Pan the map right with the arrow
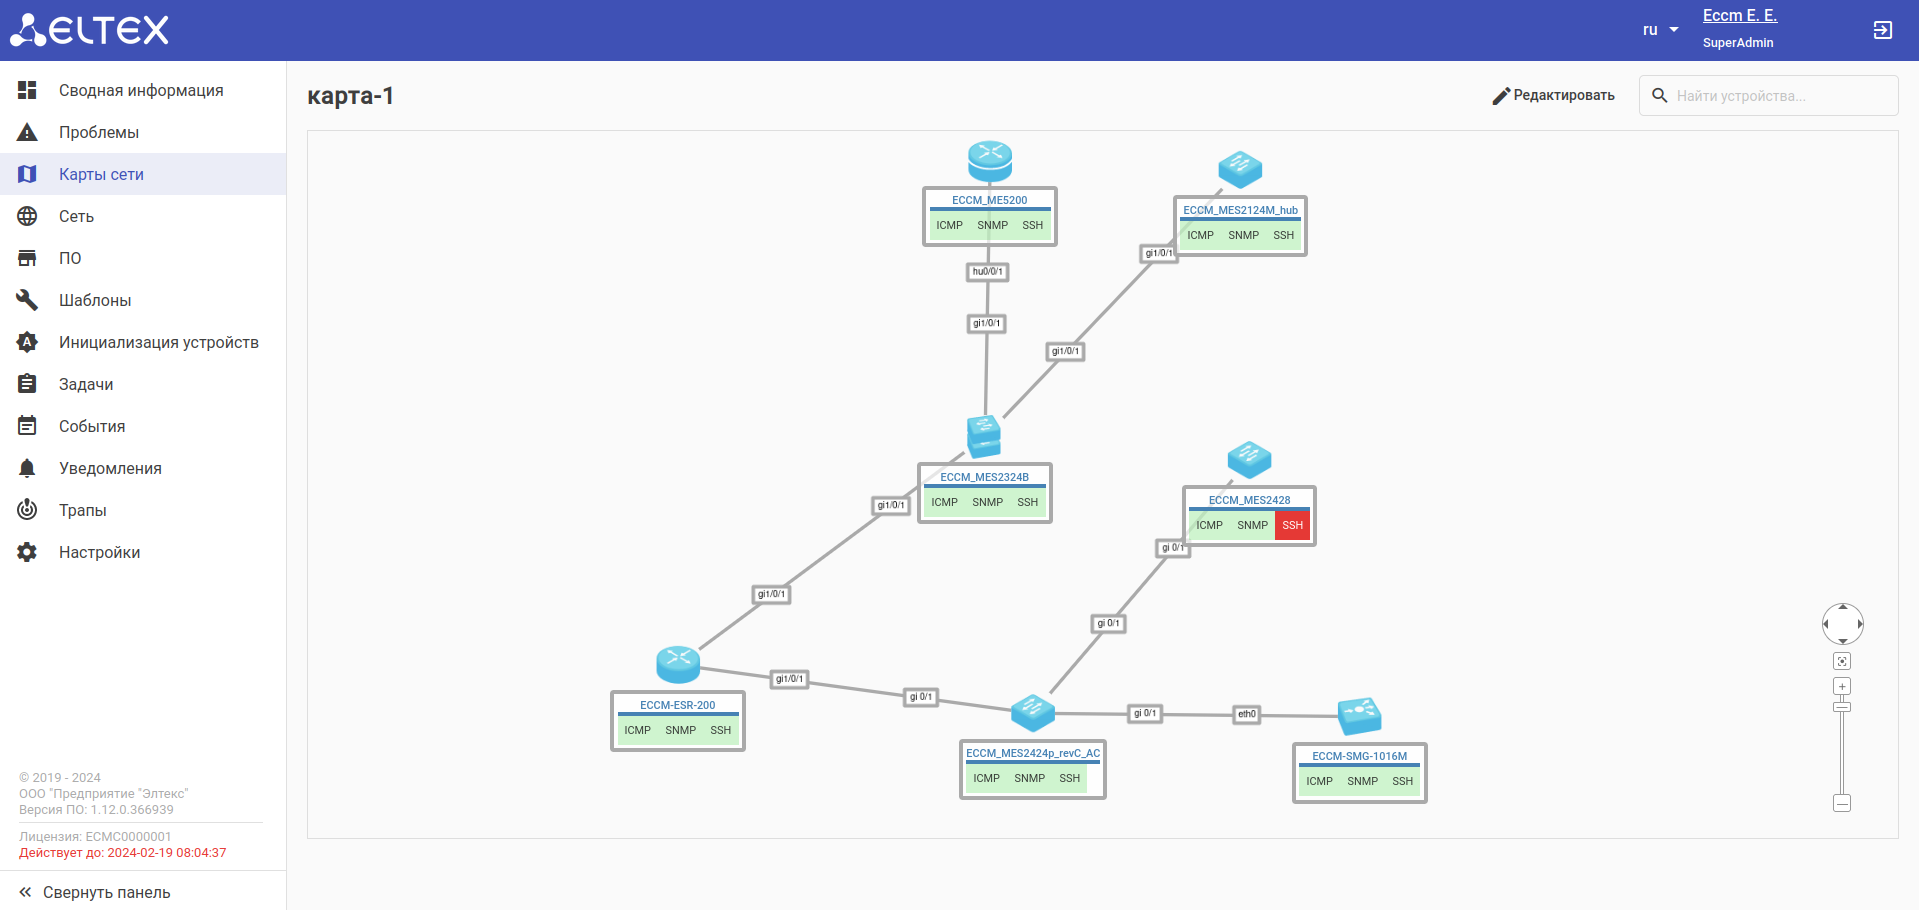This screenshot has height=910, width=1919. pos(1860,624)
